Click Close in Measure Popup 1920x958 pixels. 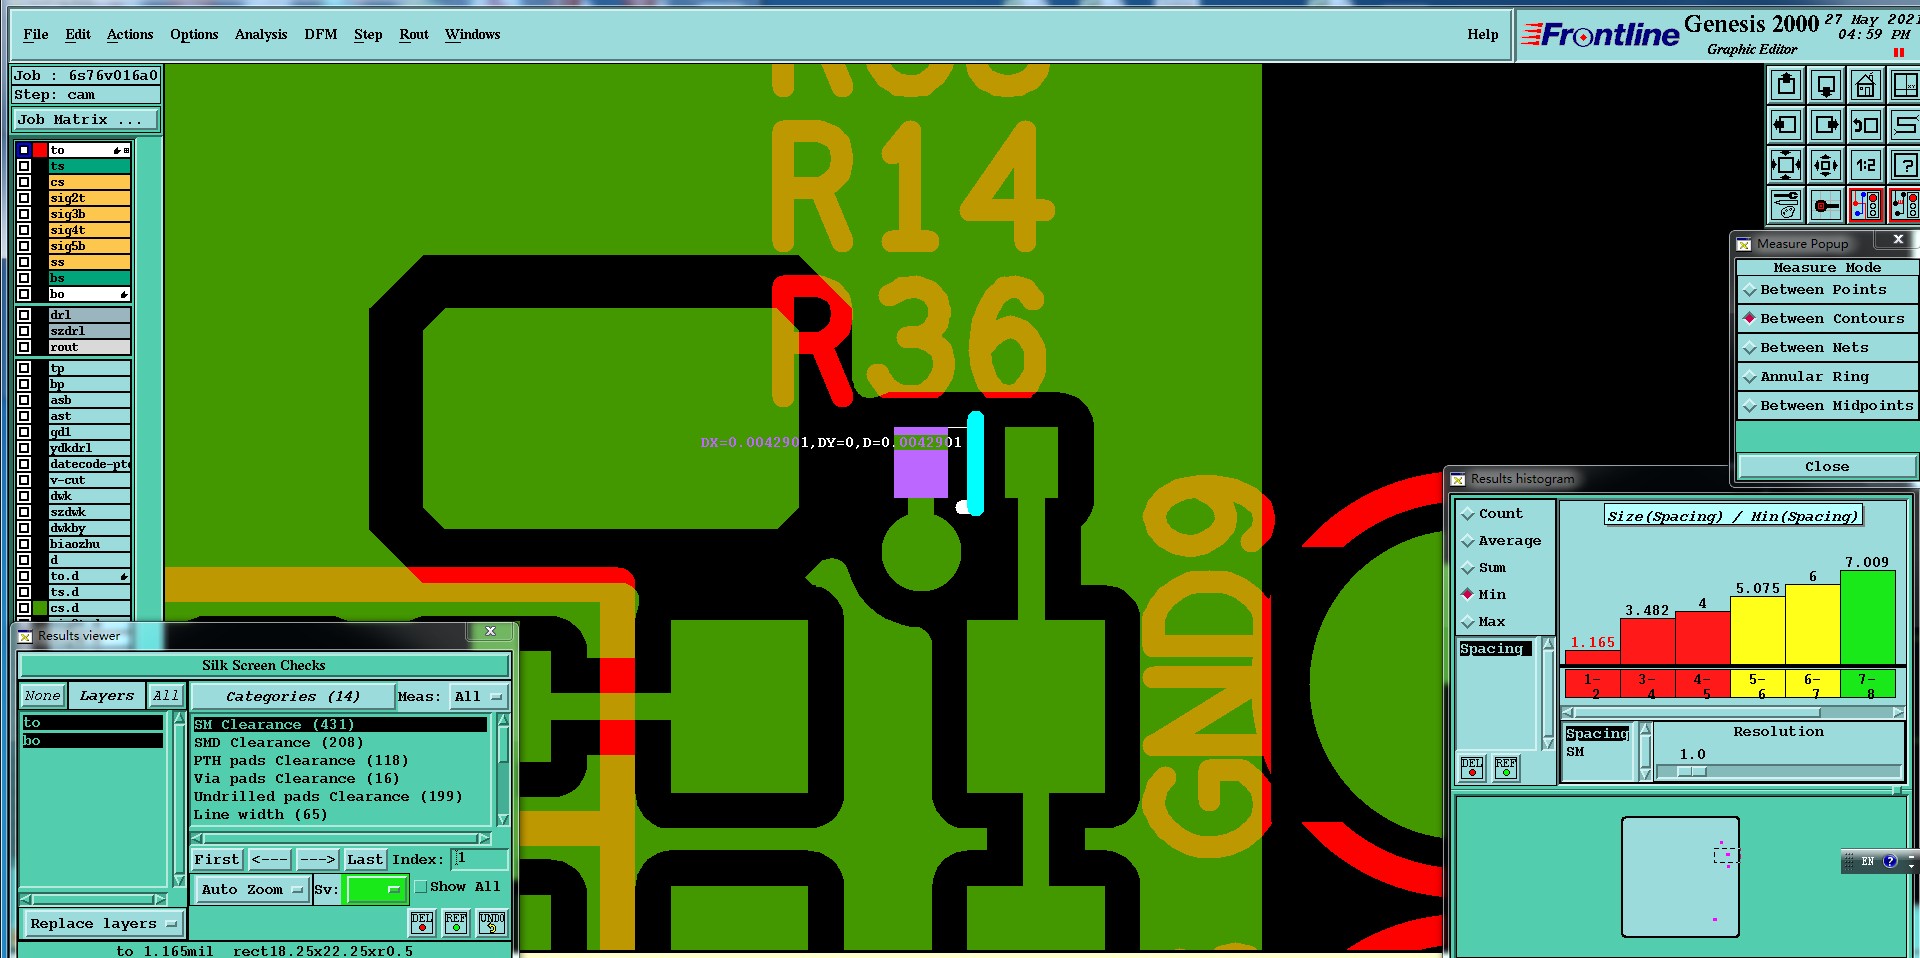(x=1827, y=467)
